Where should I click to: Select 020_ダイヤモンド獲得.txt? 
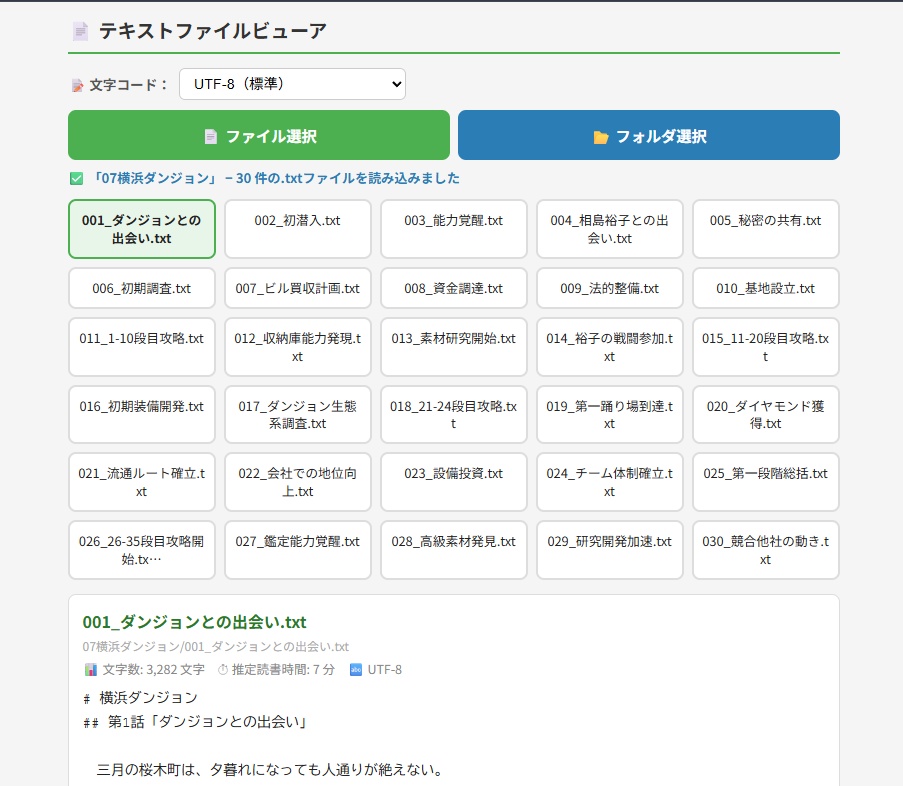pos(765,413)
